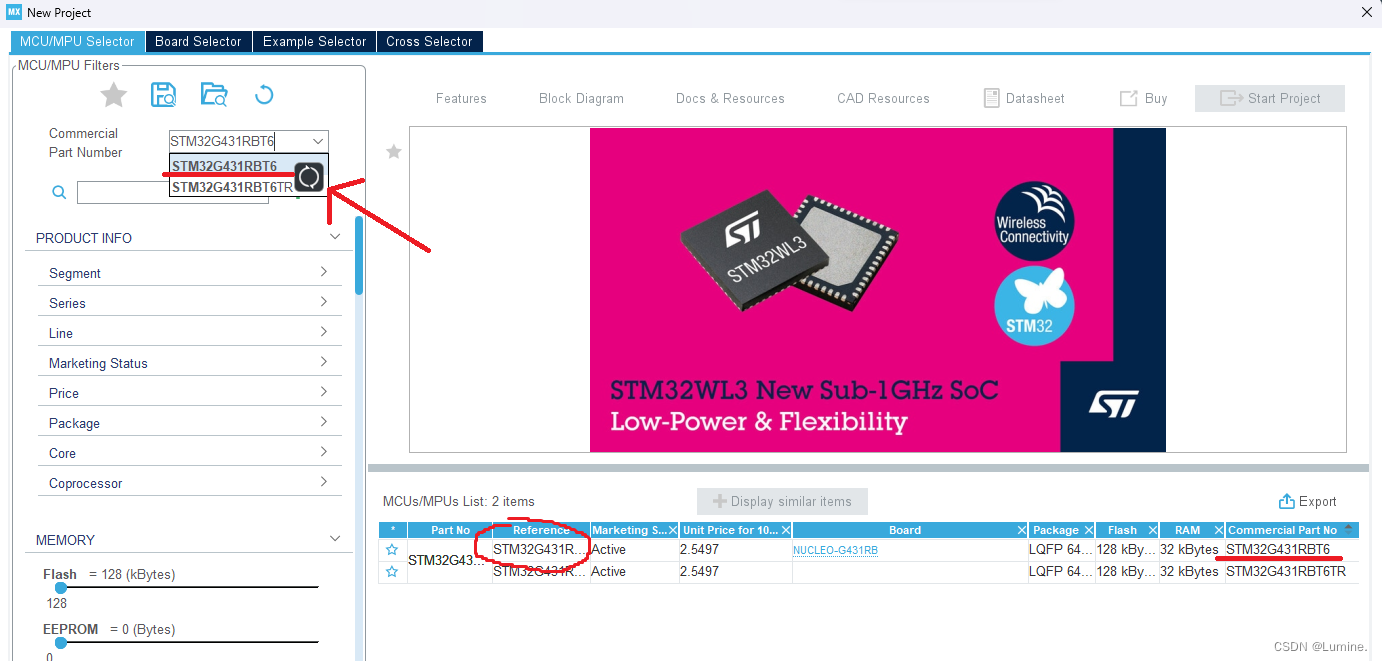Sort by Reference column header
Image resolution: width=1382 pixels, height=661 pixels.
pyautogui.click(x=541, y=530)
